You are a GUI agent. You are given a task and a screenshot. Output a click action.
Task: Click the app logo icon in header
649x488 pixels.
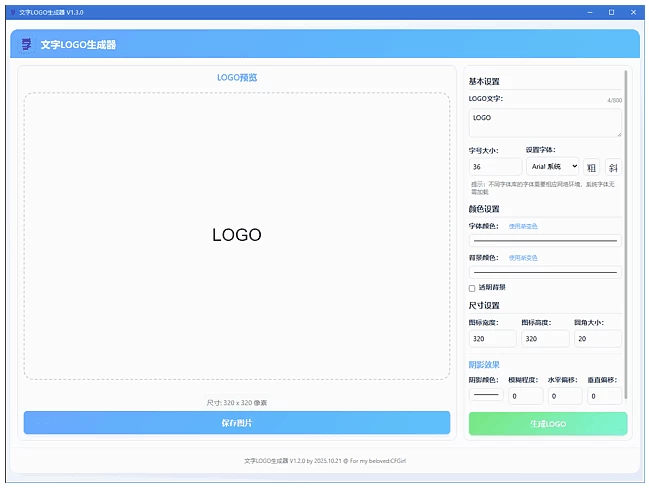pyautogui.click(x=26, y=45)
